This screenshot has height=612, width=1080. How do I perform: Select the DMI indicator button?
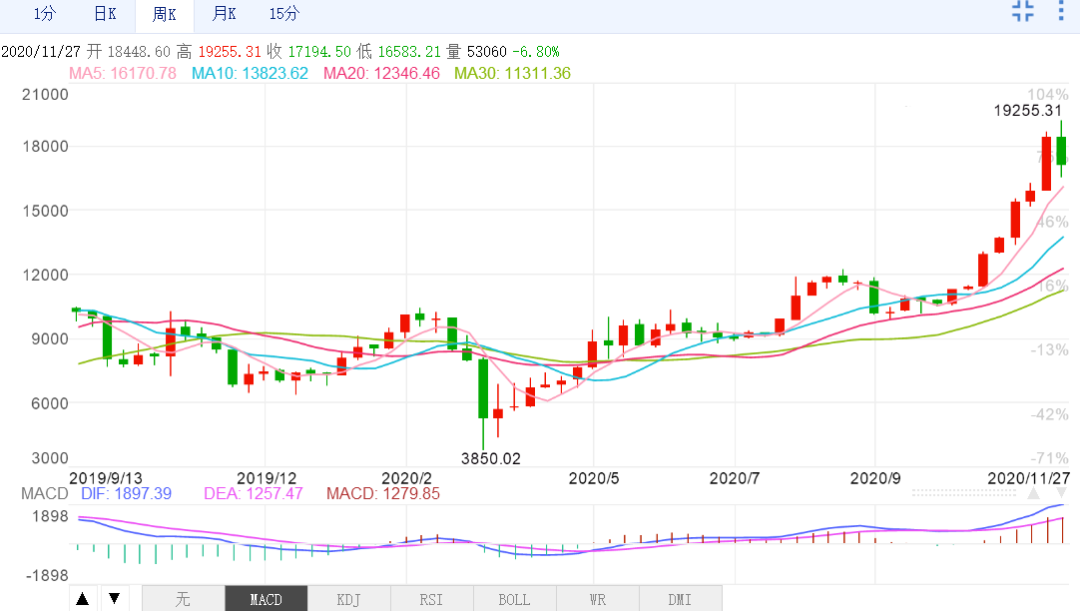[679, 599]
